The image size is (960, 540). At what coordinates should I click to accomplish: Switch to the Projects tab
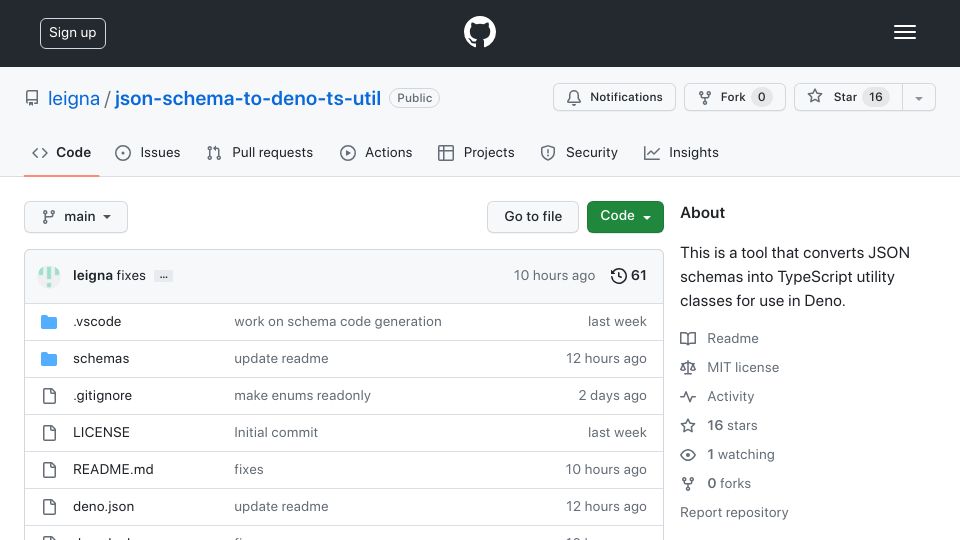(476, 152)
